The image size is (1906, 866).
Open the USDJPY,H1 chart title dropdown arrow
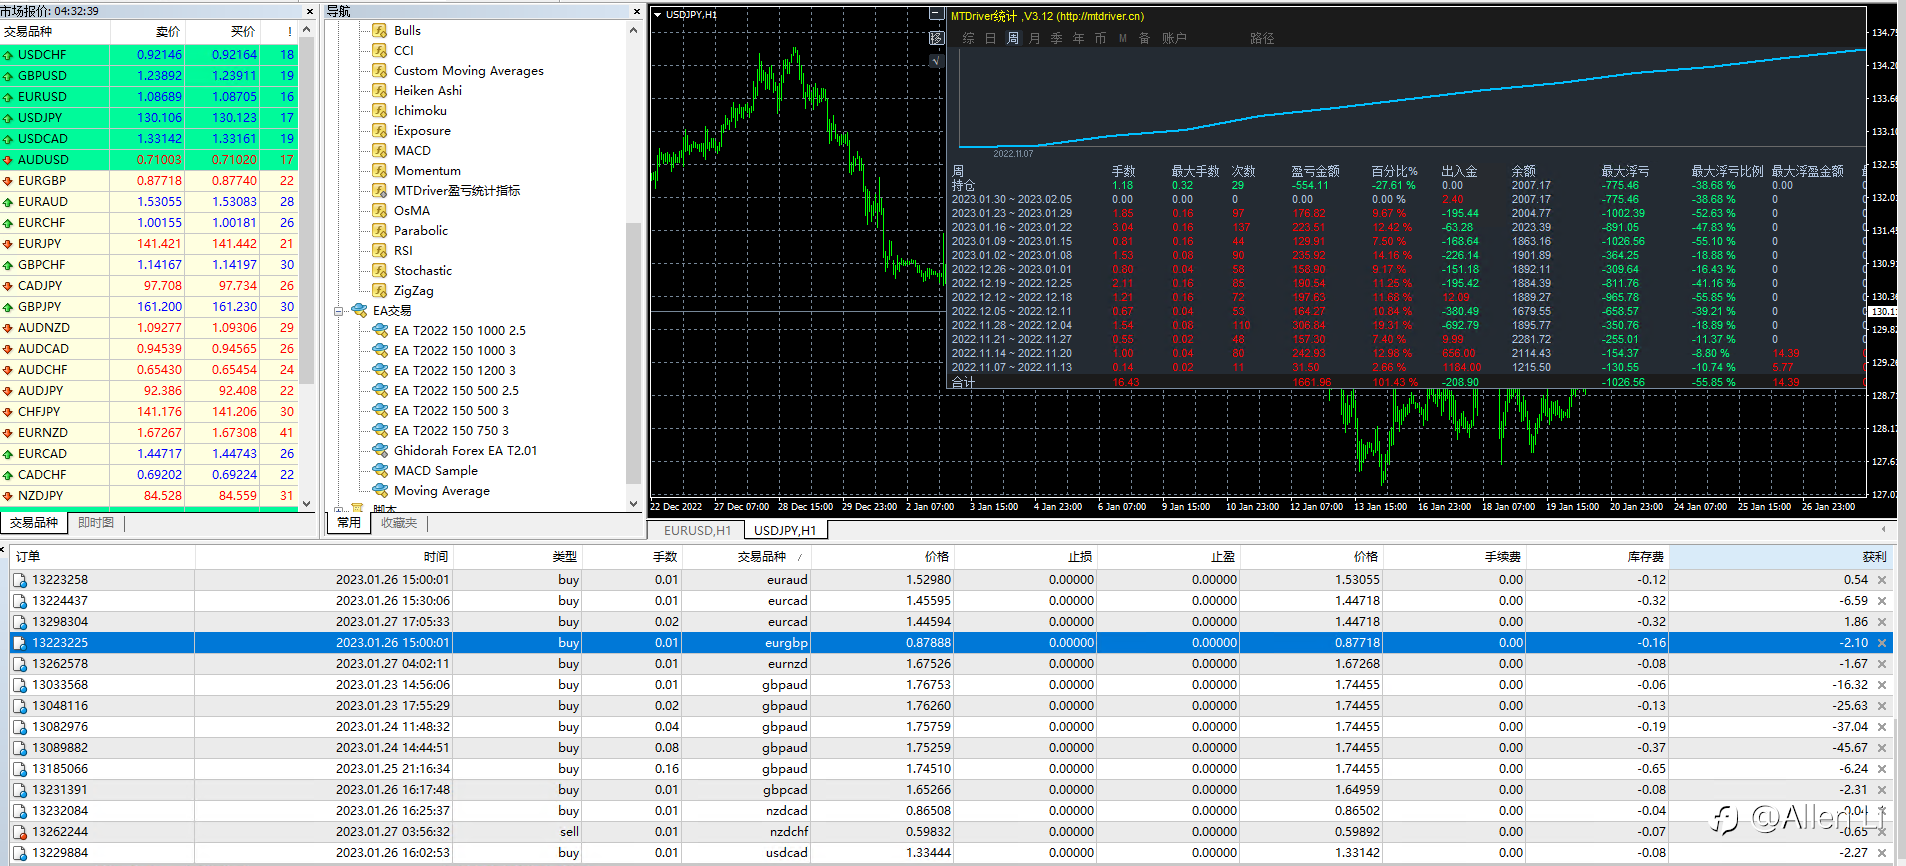click(657, 15)
